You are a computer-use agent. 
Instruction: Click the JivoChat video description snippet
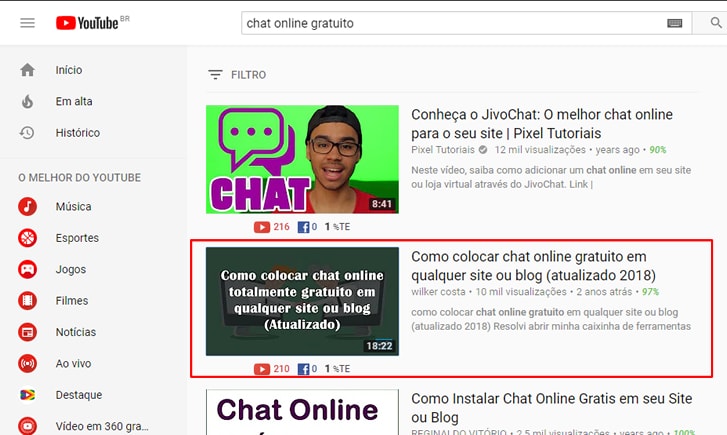(x=551, y=177)
